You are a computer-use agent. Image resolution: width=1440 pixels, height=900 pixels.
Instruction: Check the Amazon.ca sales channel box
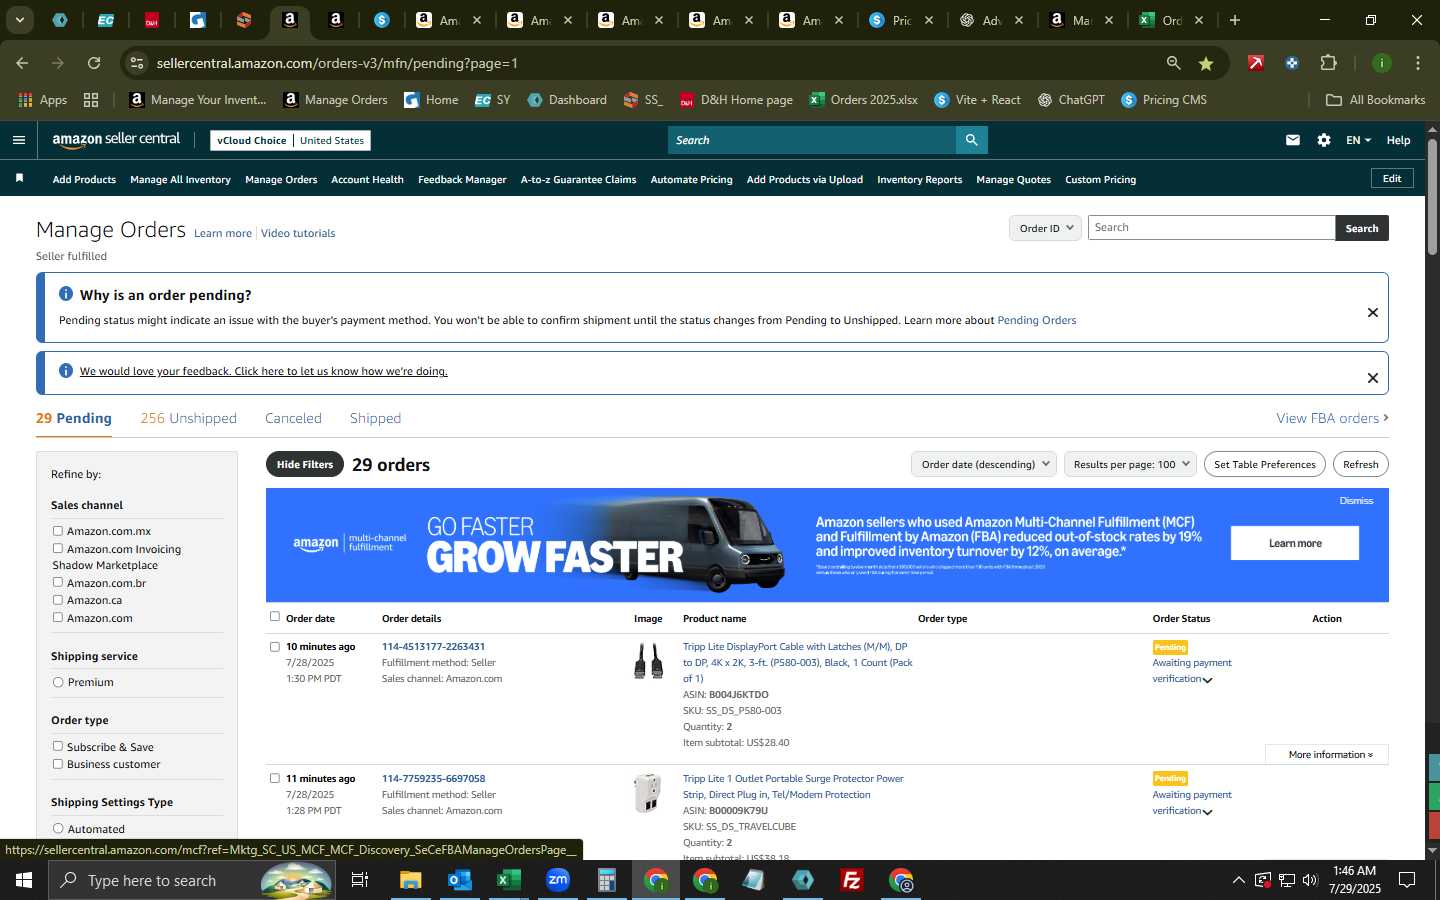tap(58, 600)
